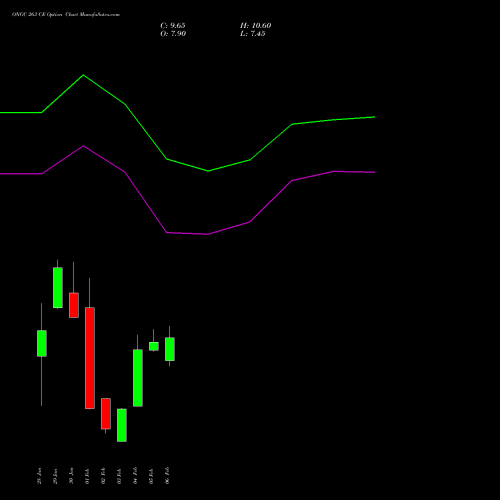The height and width of the screenshot is (500, 500).
Task: Click the ONGC option chart title text
Action: point(66,15)
